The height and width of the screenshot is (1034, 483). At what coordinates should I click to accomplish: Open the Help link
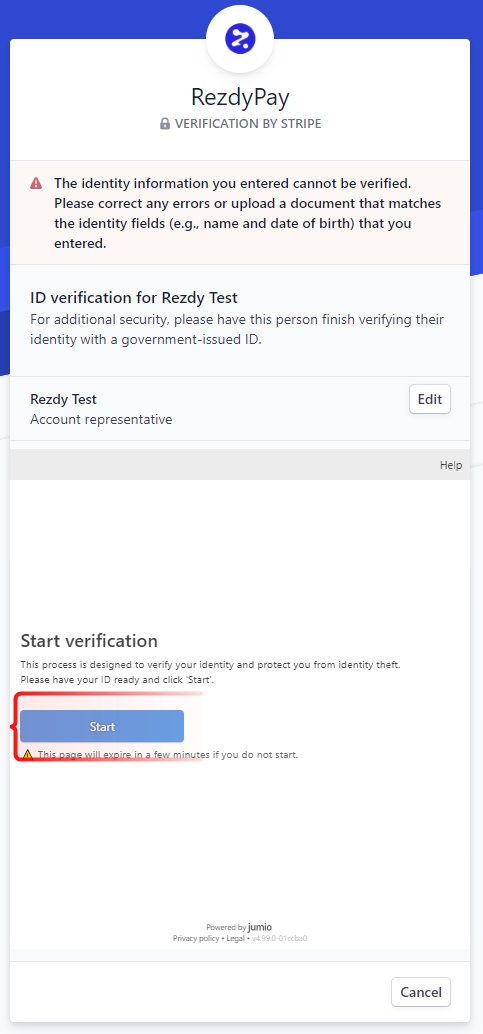(451, 465)
